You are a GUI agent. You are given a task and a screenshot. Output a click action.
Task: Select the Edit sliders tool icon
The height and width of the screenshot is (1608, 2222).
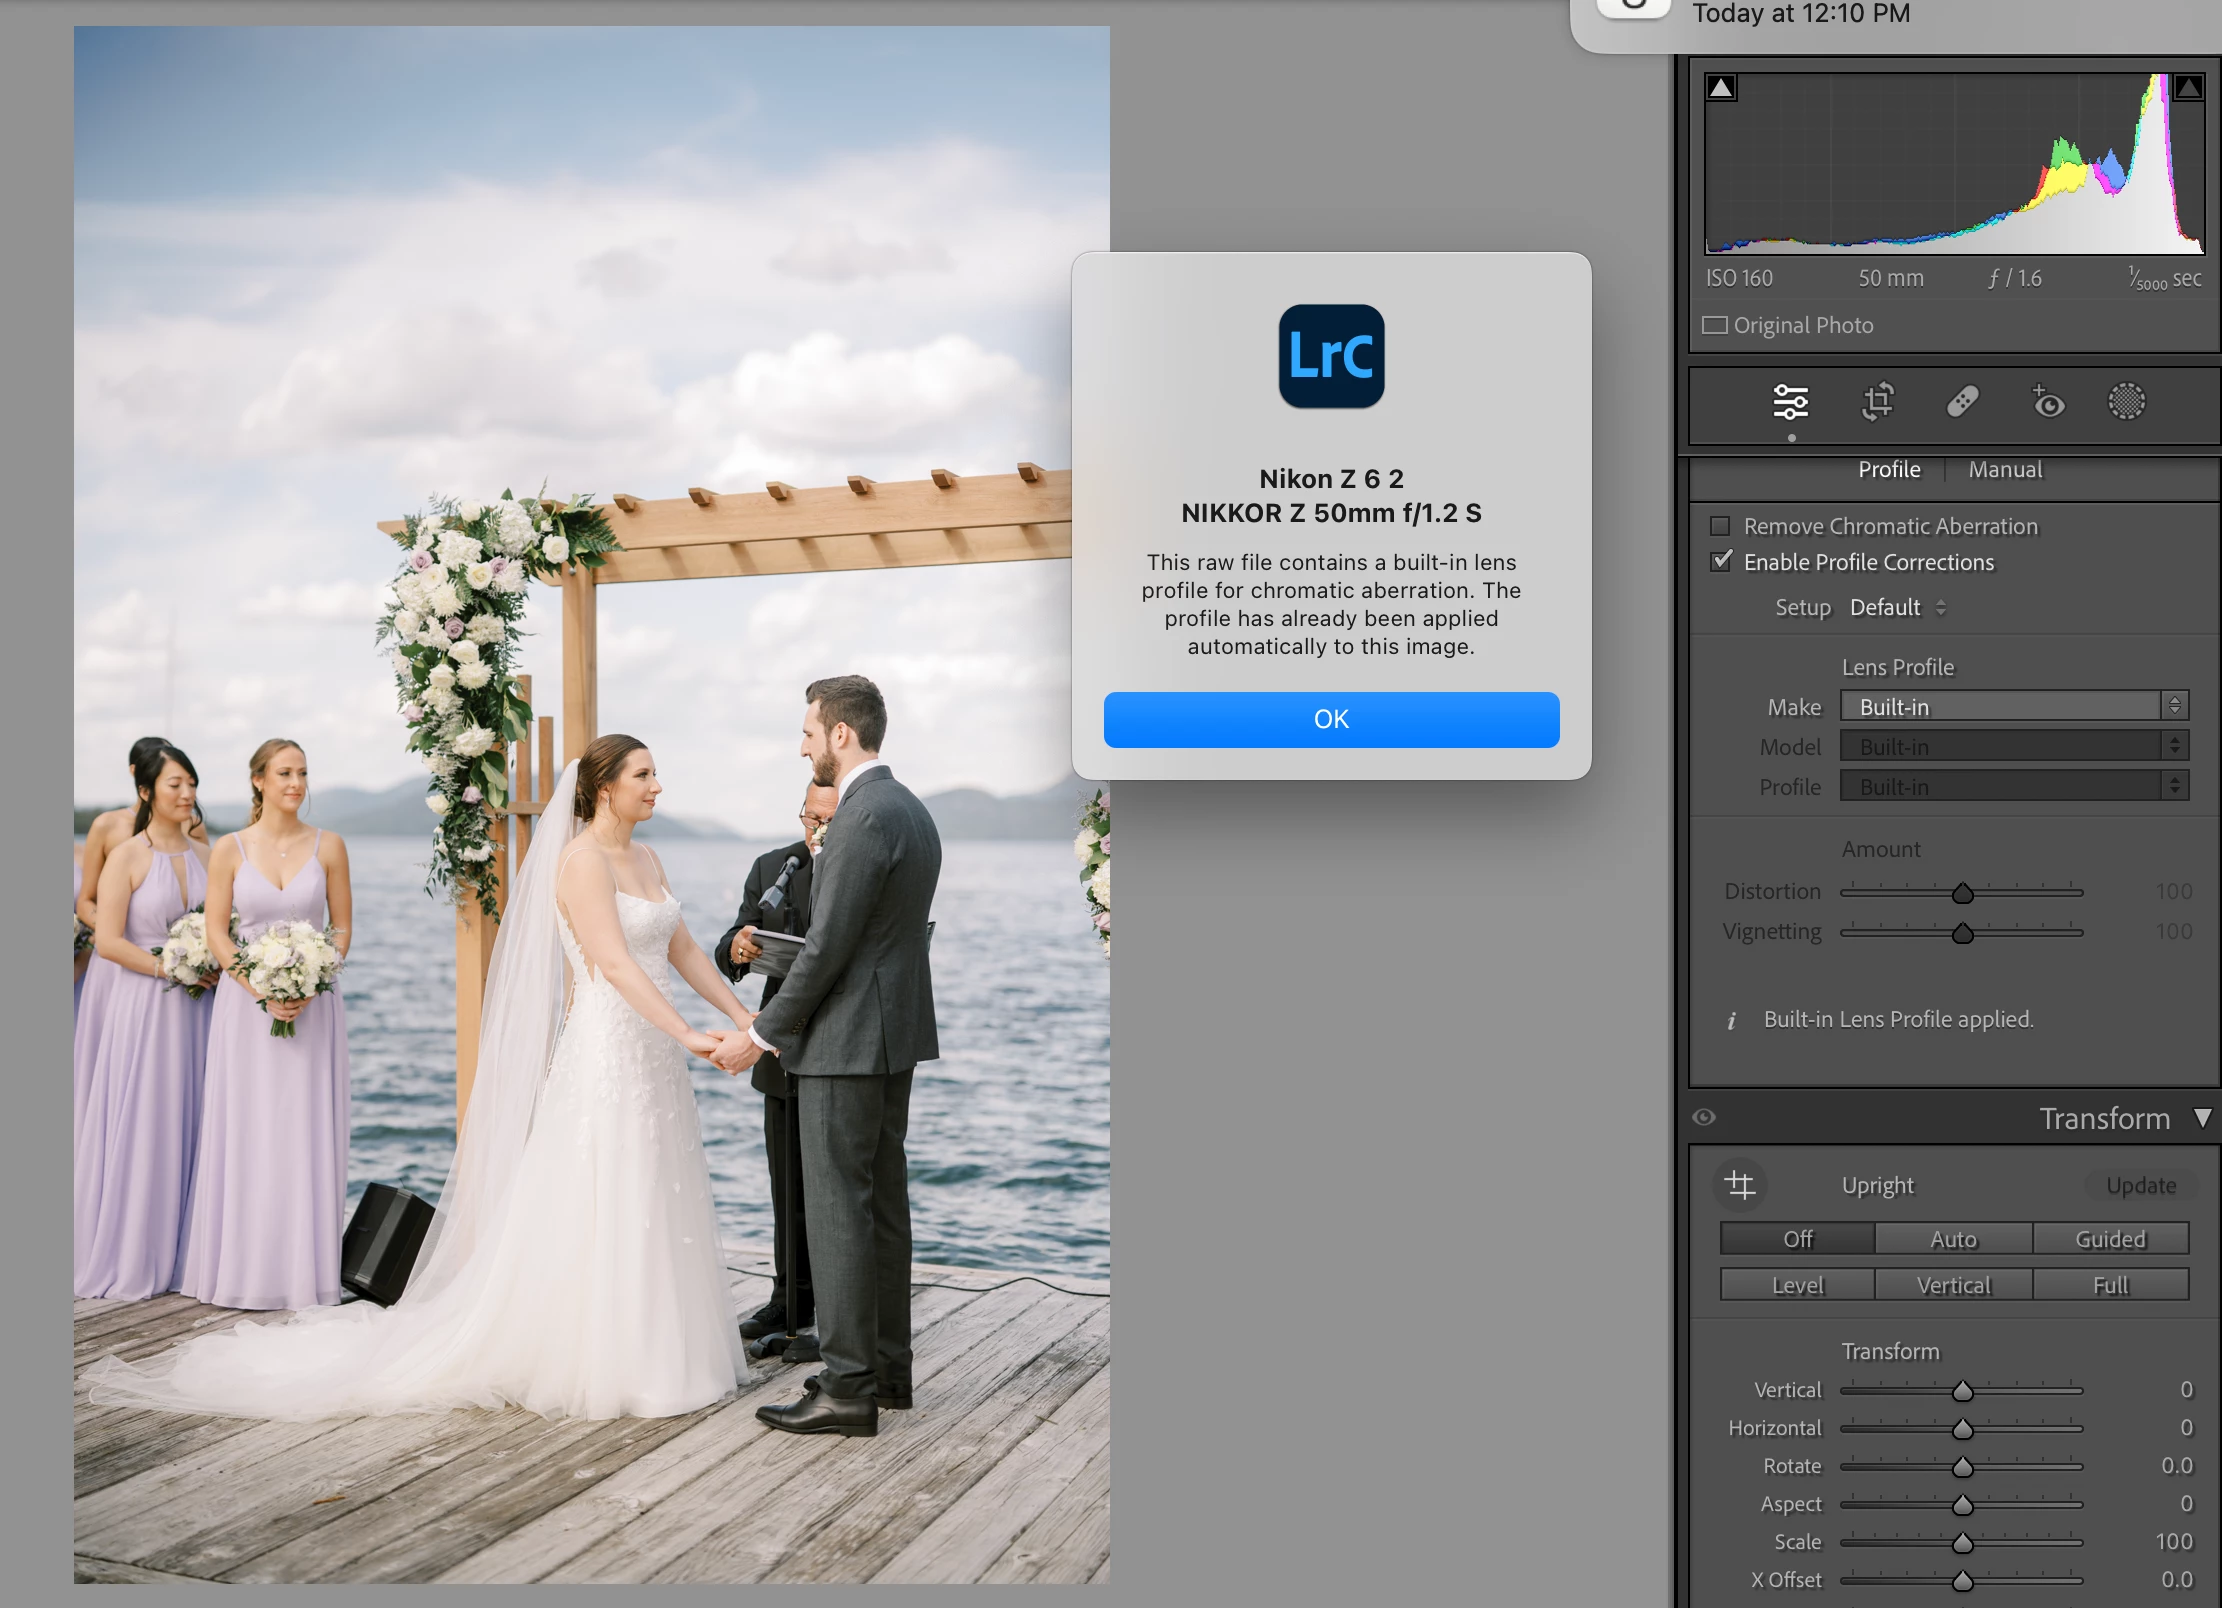click(1790, 402)
